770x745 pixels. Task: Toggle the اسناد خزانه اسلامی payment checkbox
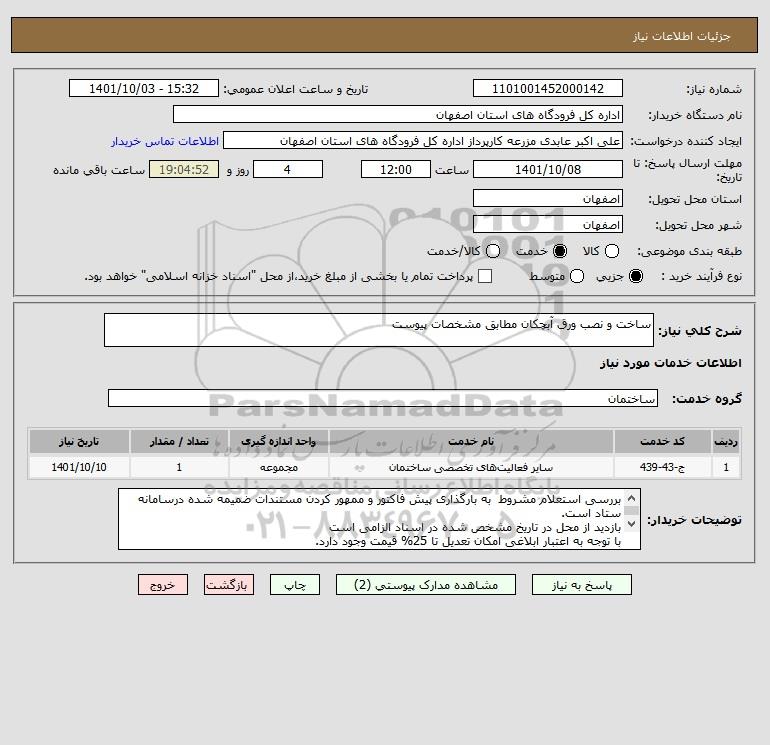485,276
